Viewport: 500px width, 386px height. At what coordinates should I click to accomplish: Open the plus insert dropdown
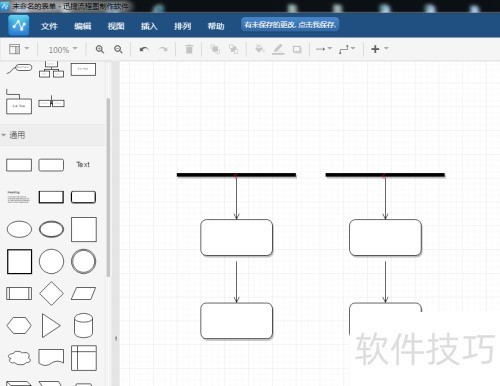coord(379,49)
